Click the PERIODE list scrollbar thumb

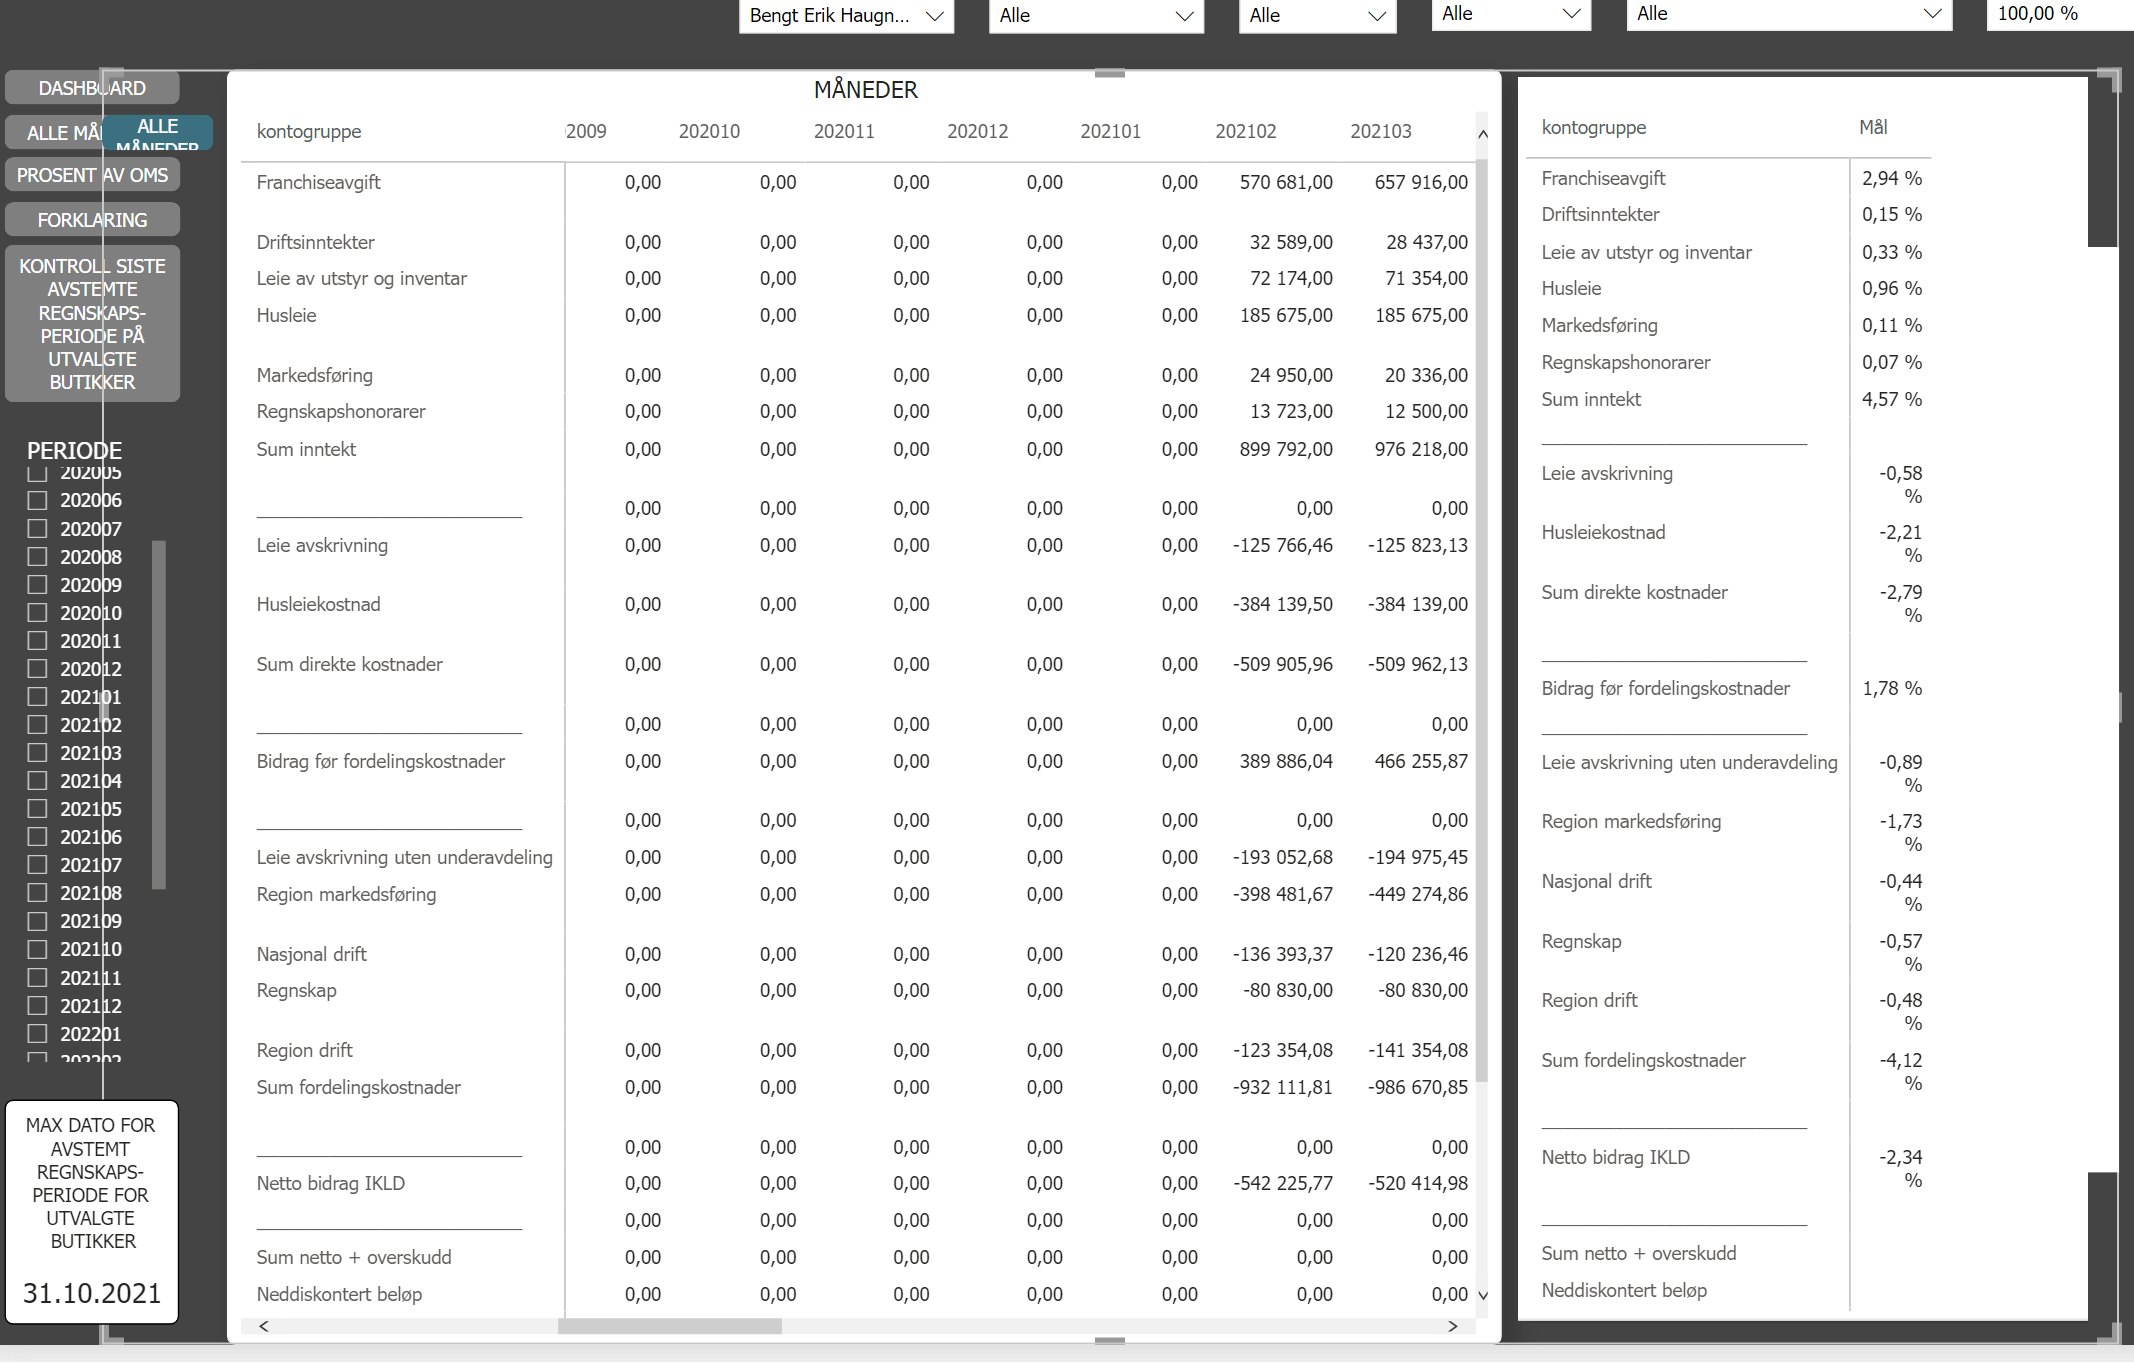158,714
